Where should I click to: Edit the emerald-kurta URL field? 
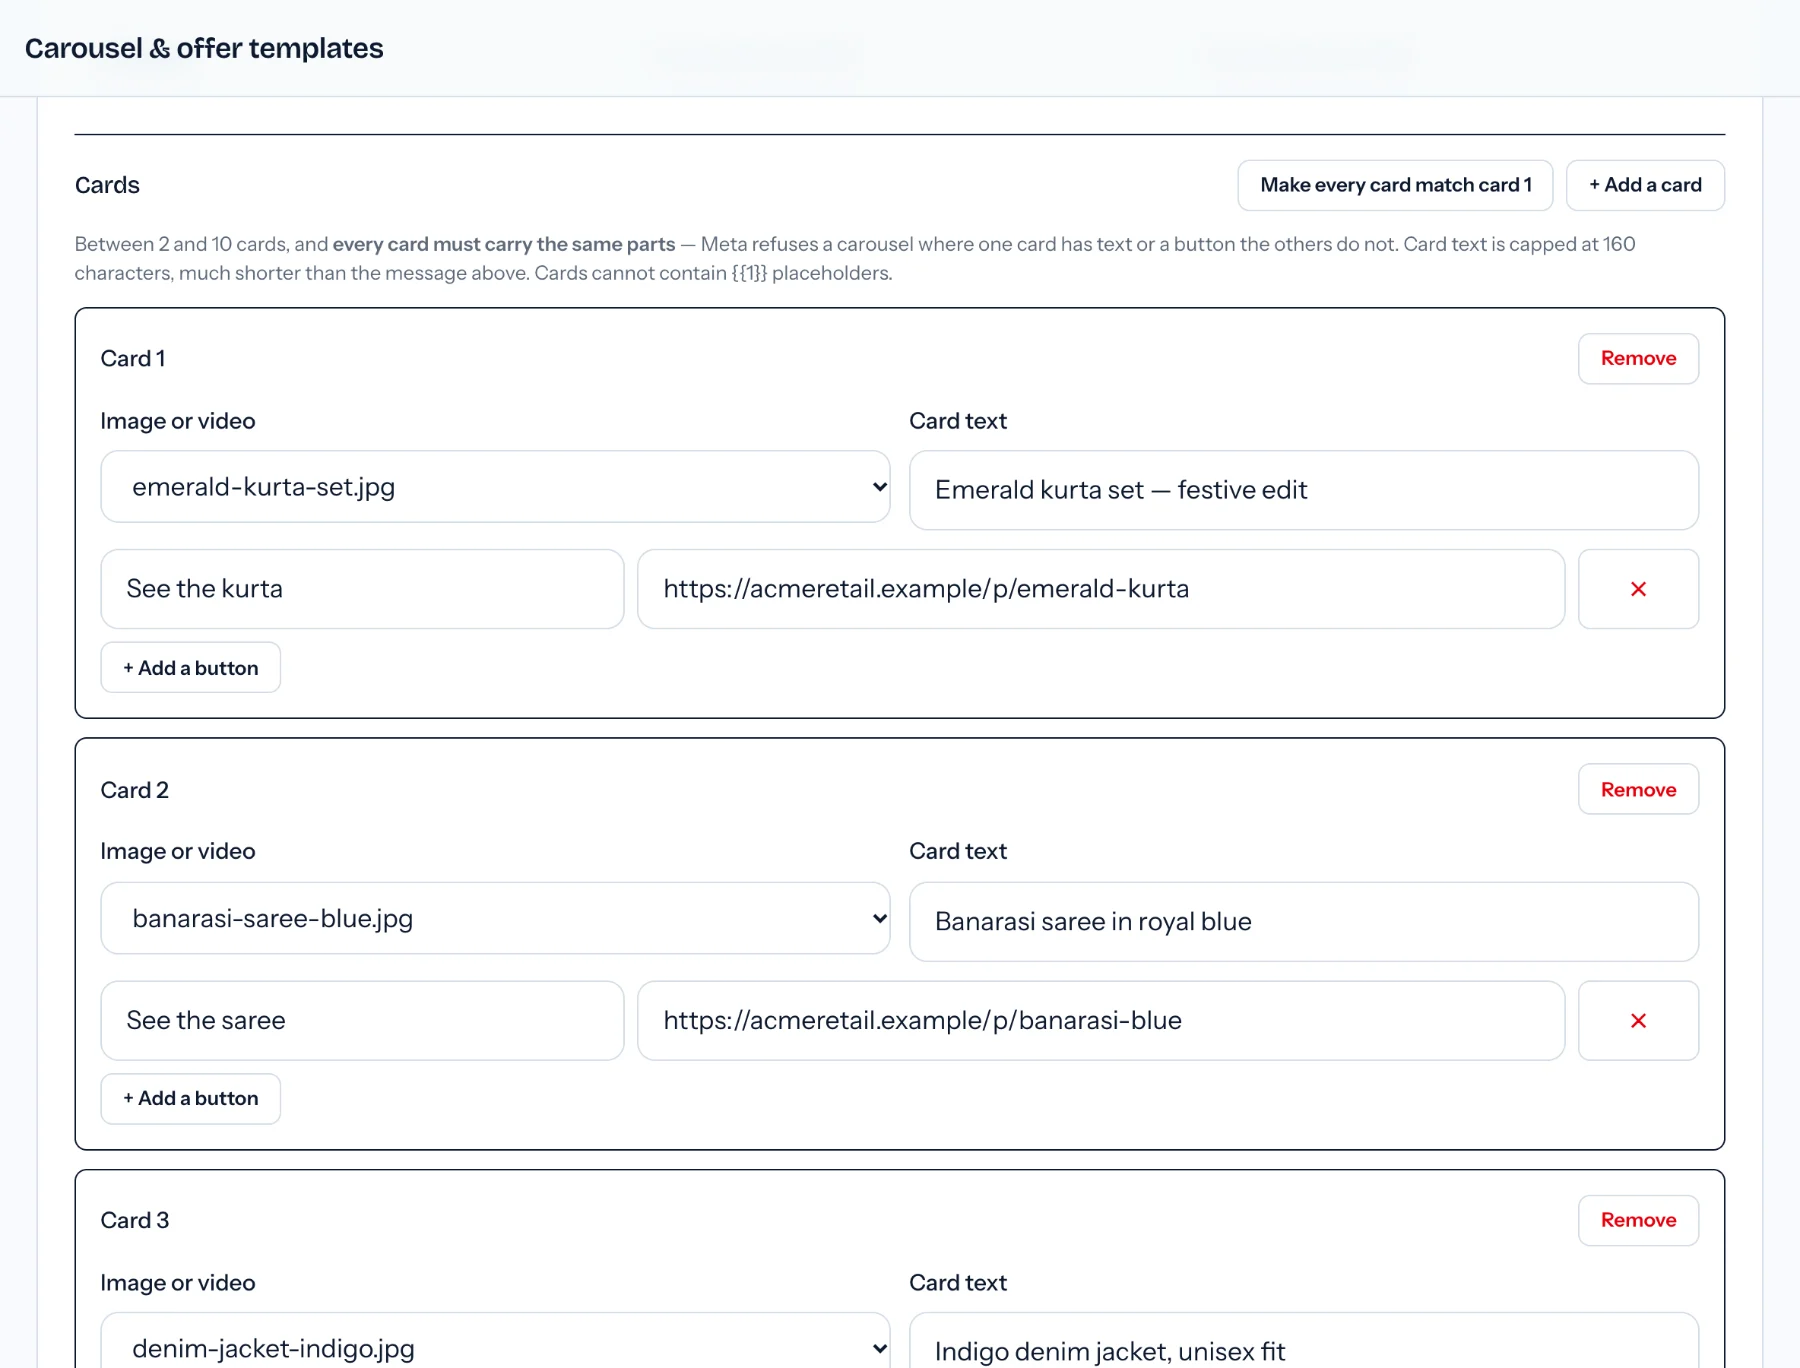1101,589
